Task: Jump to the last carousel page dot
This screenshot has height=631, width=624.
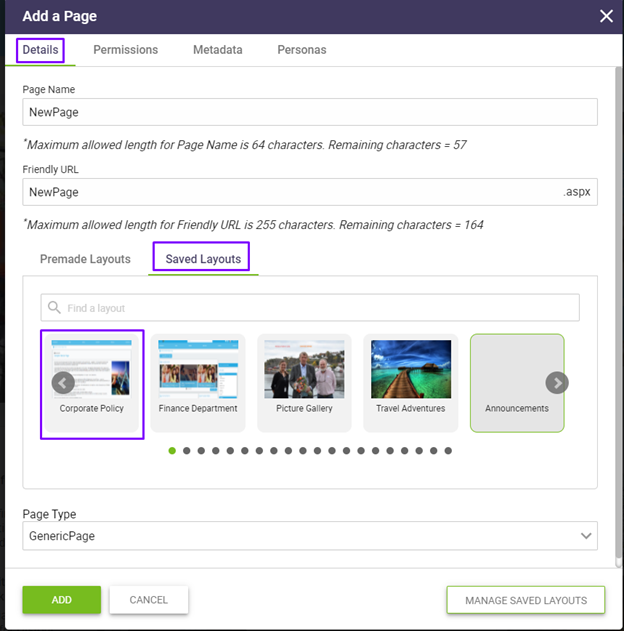Action: click(x=448, y=451)
